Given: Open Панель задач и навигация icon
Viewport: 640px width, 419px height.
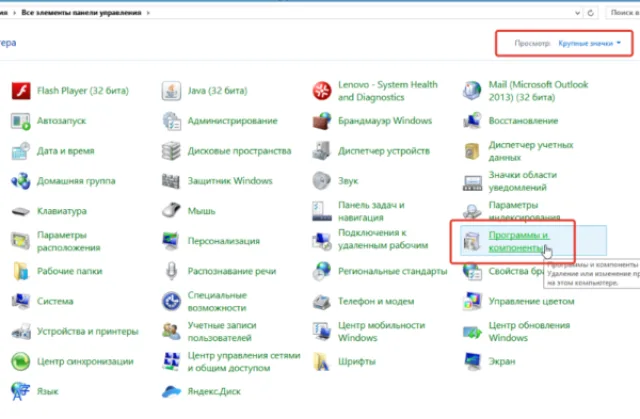Looking at the screenshot, I should tap(322, 211).
